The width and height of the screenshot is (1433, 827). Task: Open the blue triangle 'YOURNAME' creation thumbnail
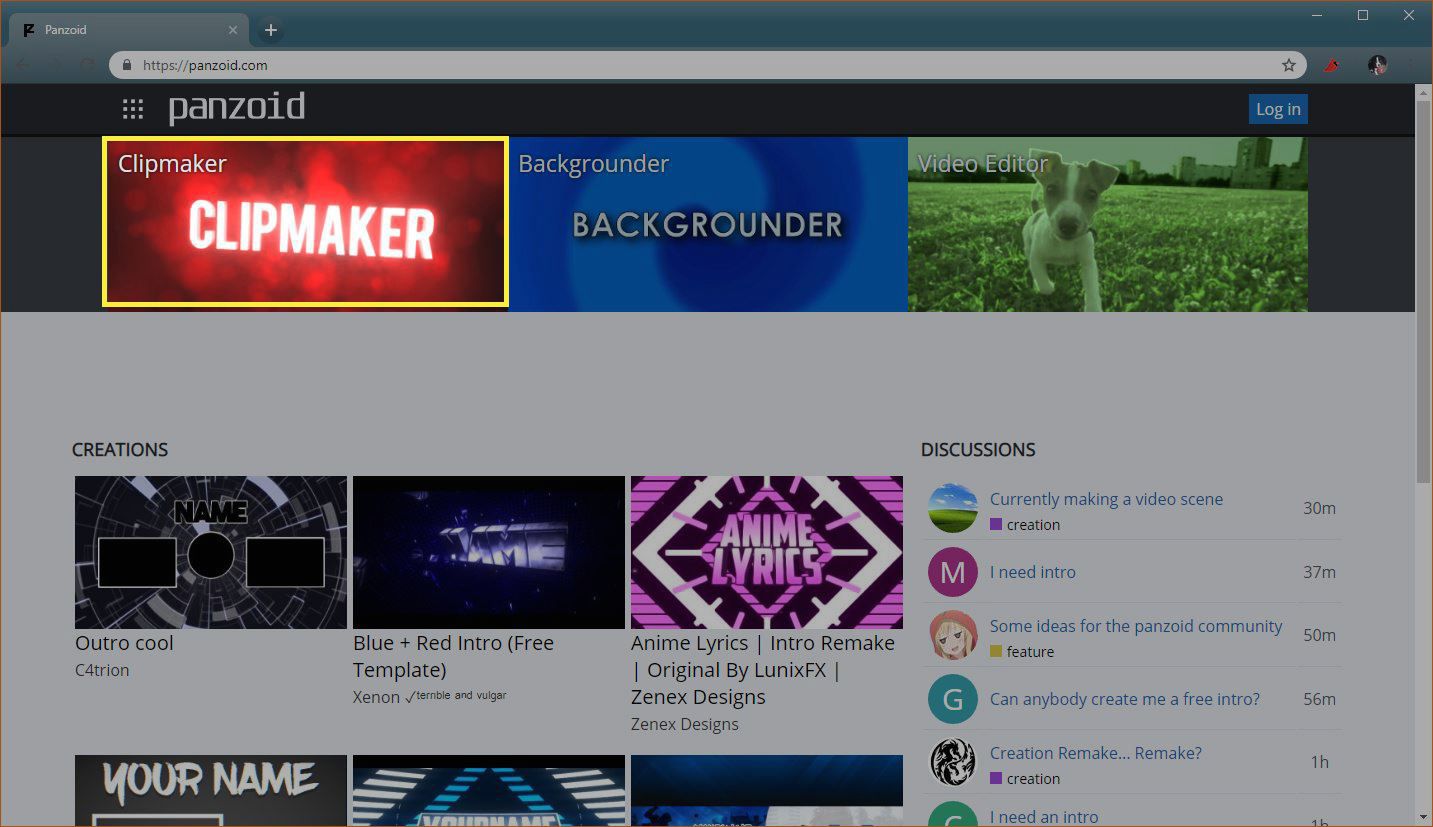point(489,791)
